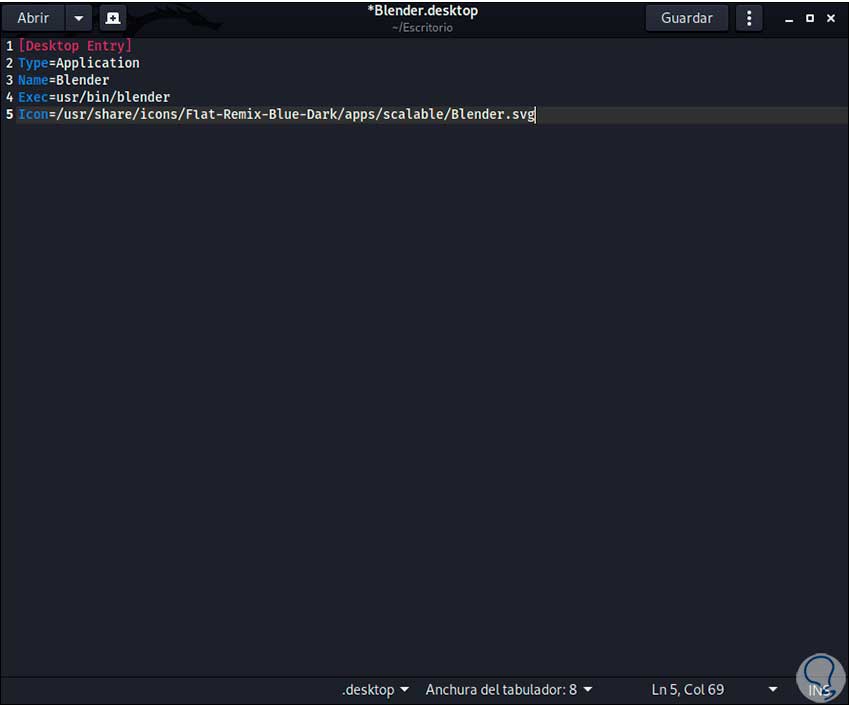This screenshot has width=849, height=706.
Task: Place cursor in Type=Application line
Action: [x=79, y=63]
